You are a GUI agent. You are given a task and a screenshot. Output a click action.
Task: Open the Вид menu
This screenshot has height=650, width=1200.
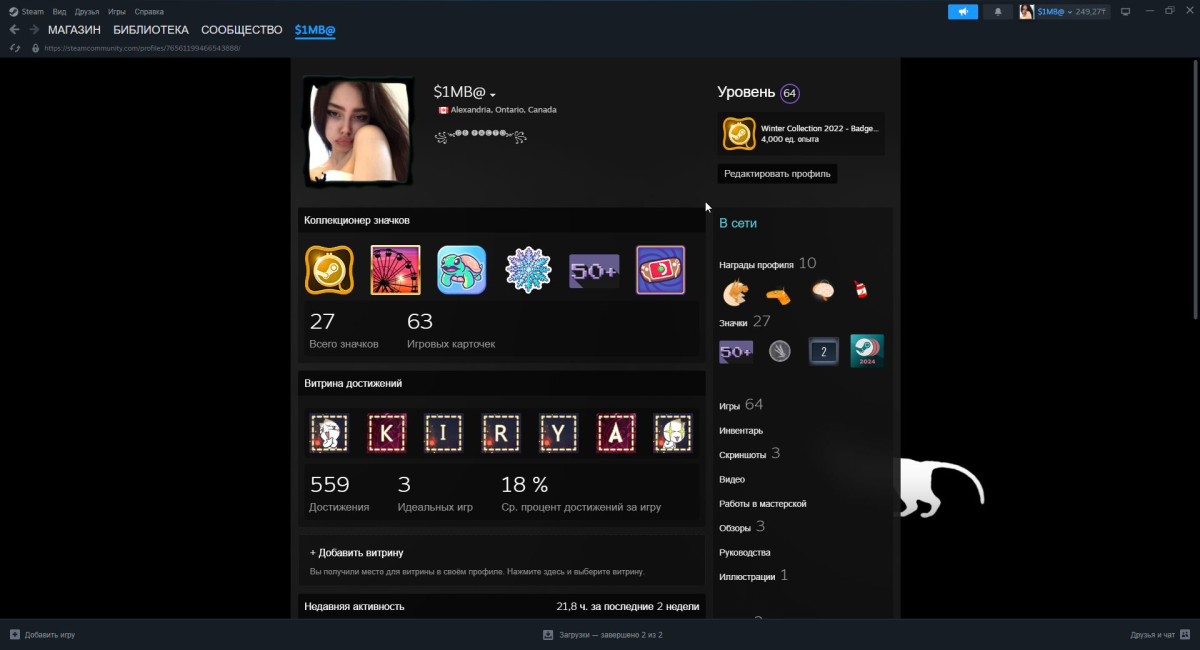coord(59,11)
